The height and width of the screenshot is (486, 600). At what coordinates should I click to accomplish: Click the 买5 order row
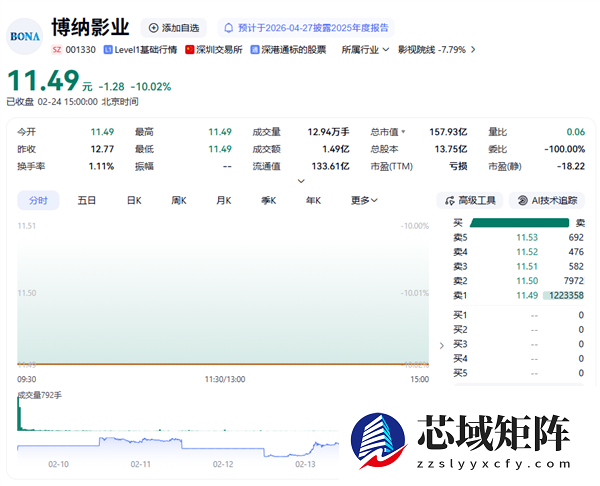pos(518,373)
